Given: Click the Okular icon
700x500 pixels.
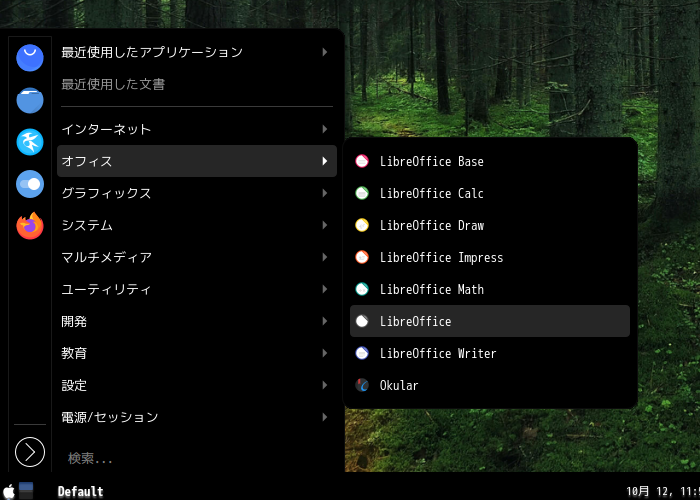Looking at the screenshot, I should 362,385.
